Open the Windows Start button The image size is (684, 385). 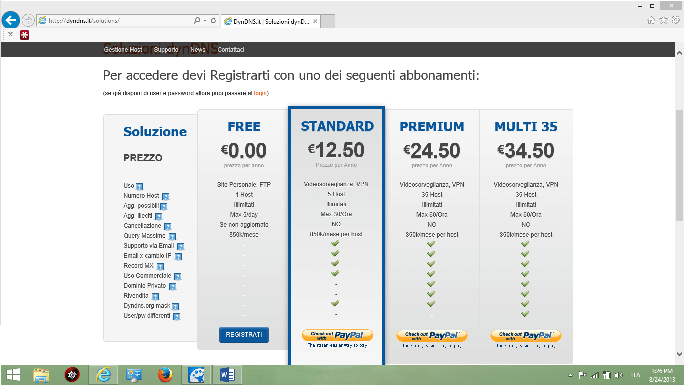tap(13, 375)
